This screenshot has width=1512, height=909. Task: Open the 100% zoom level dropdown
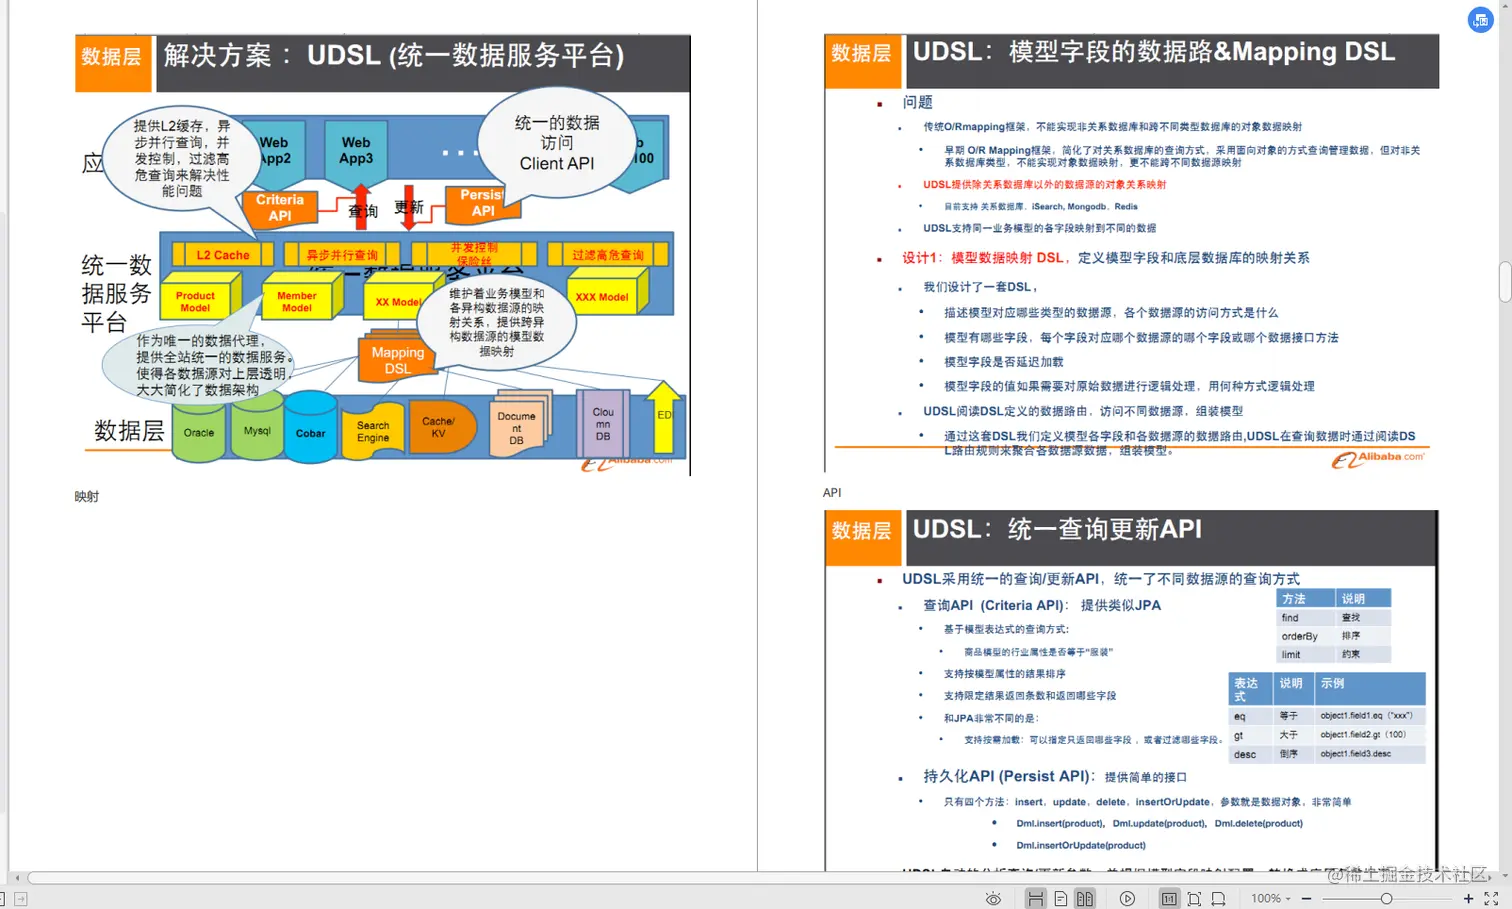coord(1268,898)
